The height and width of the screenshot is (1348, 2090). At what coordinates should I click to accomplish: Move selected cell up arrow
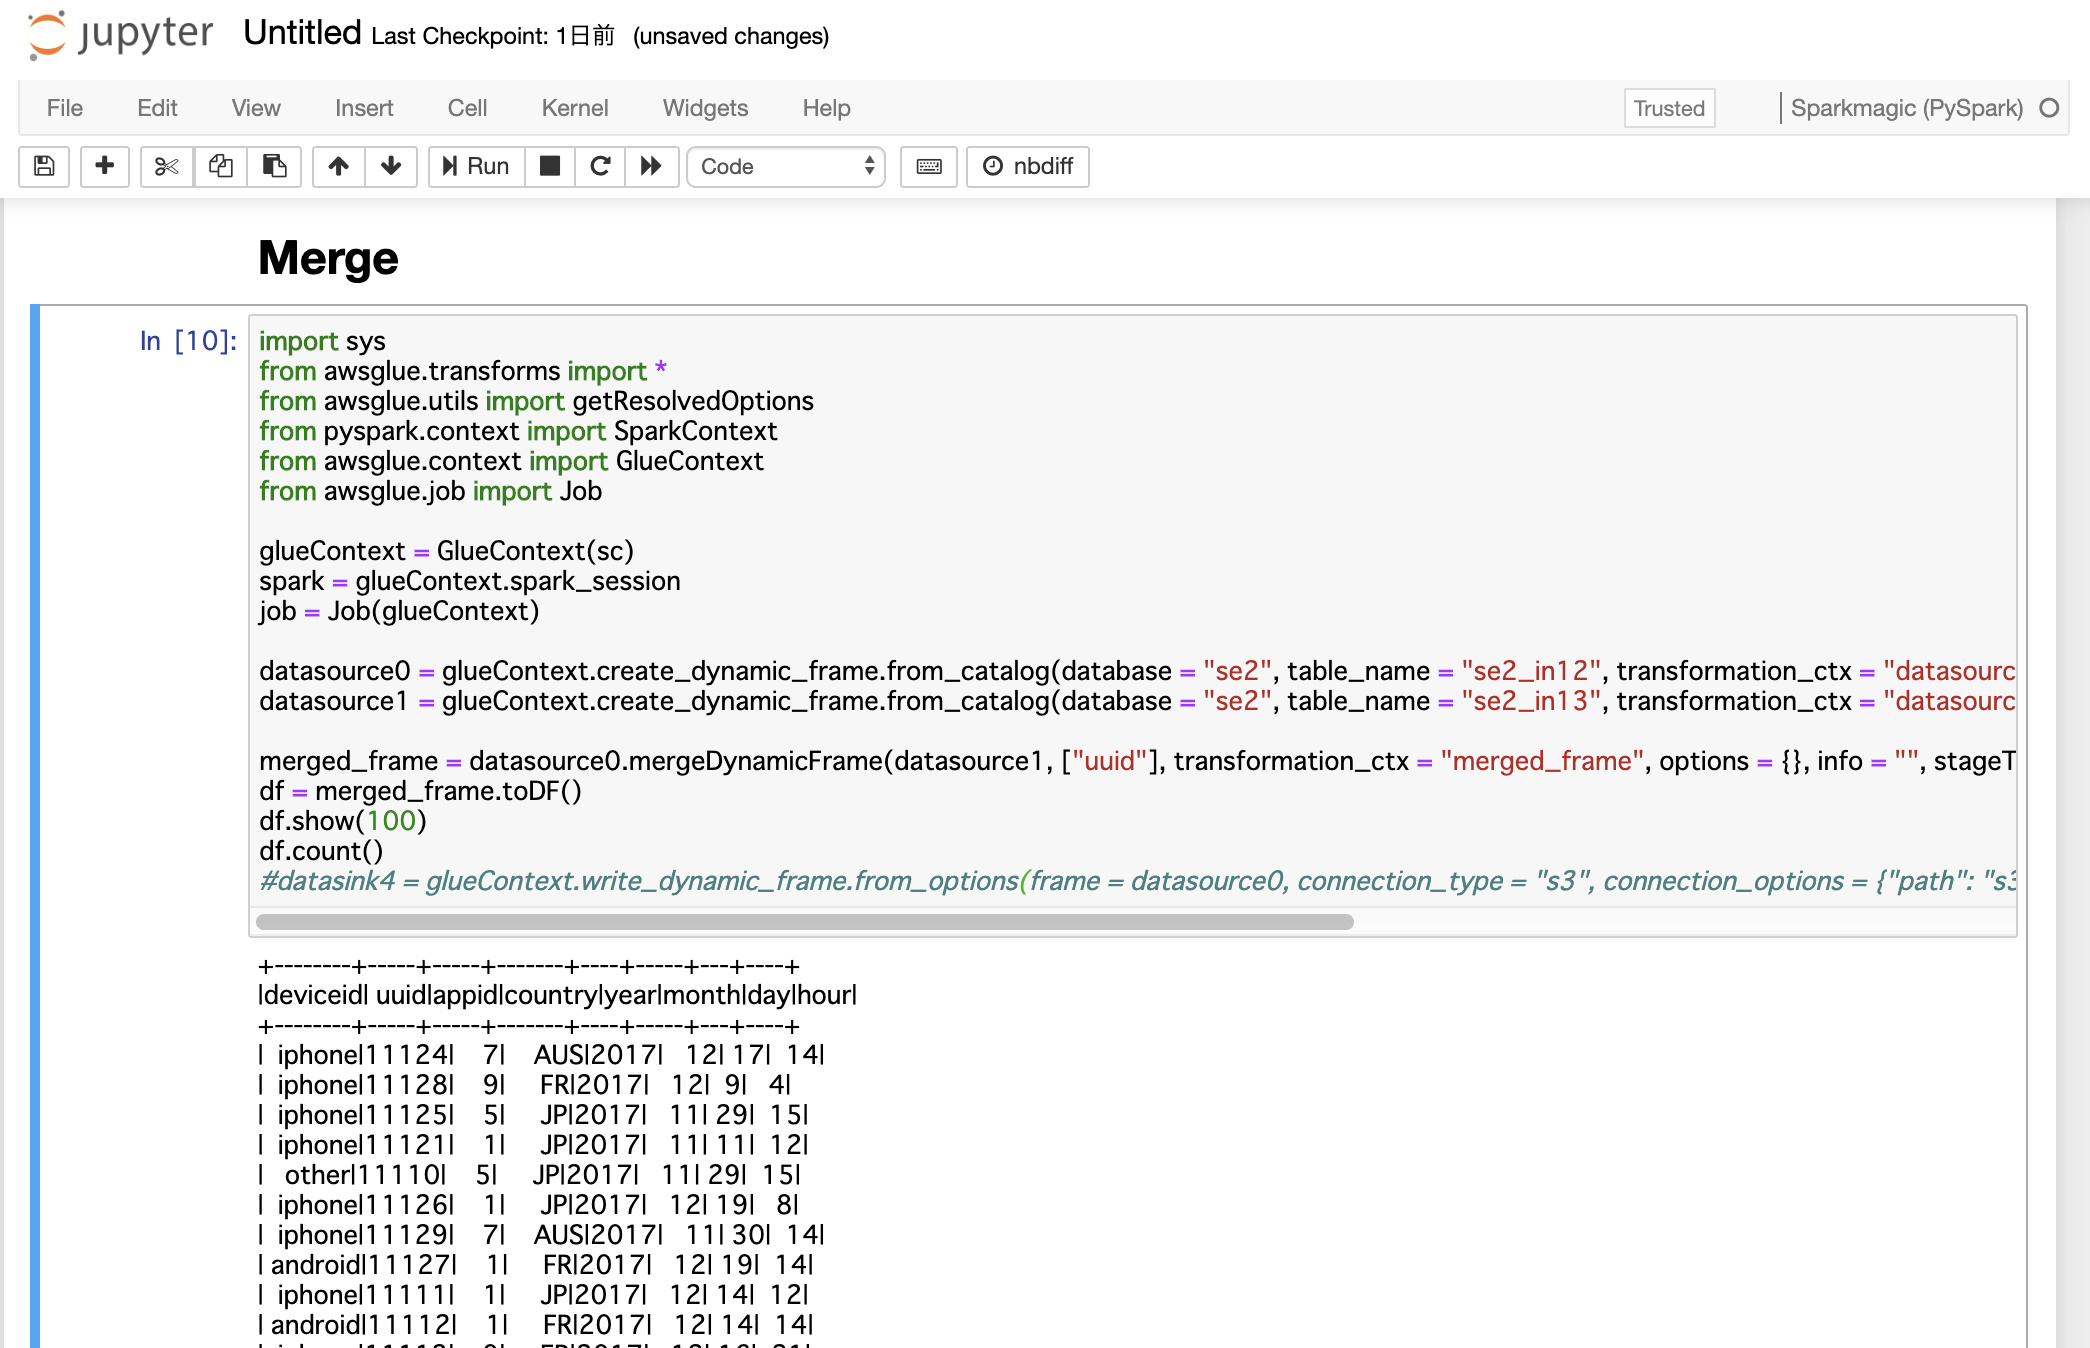point(338,166)
